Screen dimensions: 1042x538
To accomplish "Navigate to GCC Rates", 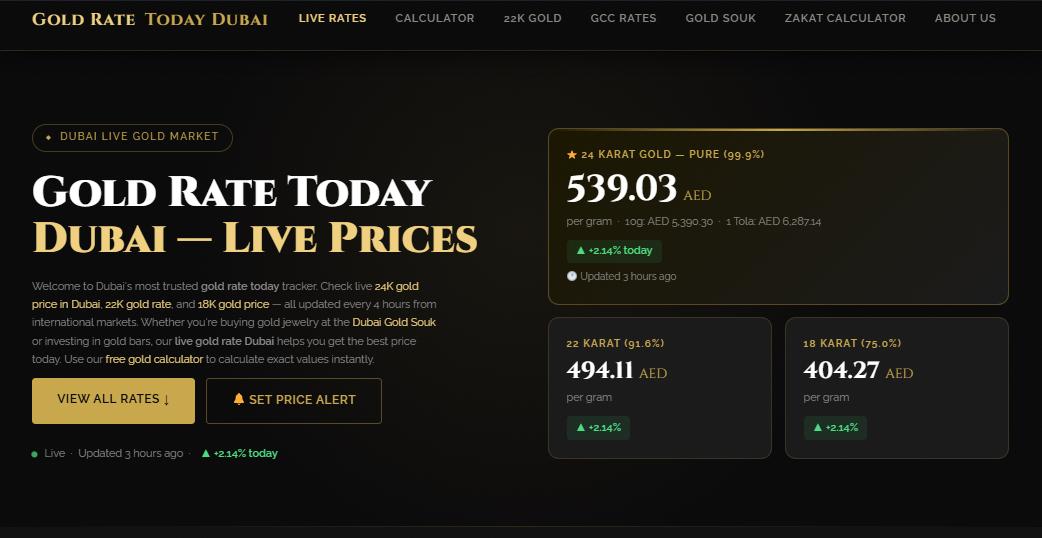I will coord(624,18).
